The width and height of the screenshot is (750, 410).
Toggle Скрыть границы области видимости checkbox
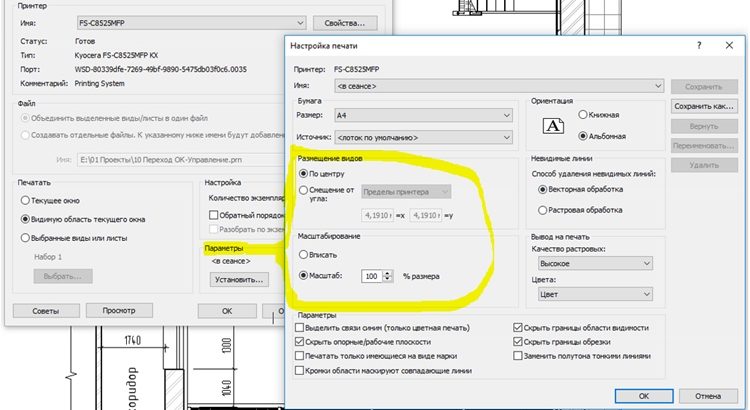click(x=518, y=328)
